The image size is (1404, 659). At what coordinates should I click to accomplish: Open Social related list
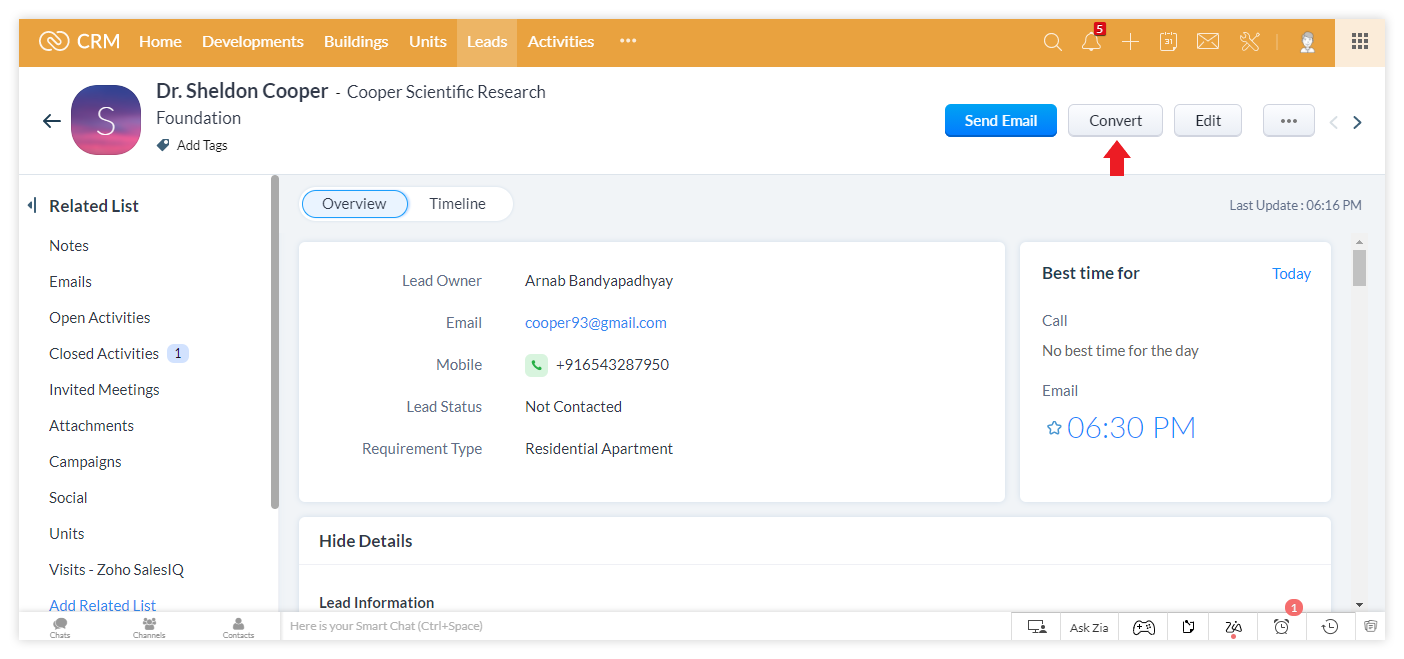(x=68, y=497)
